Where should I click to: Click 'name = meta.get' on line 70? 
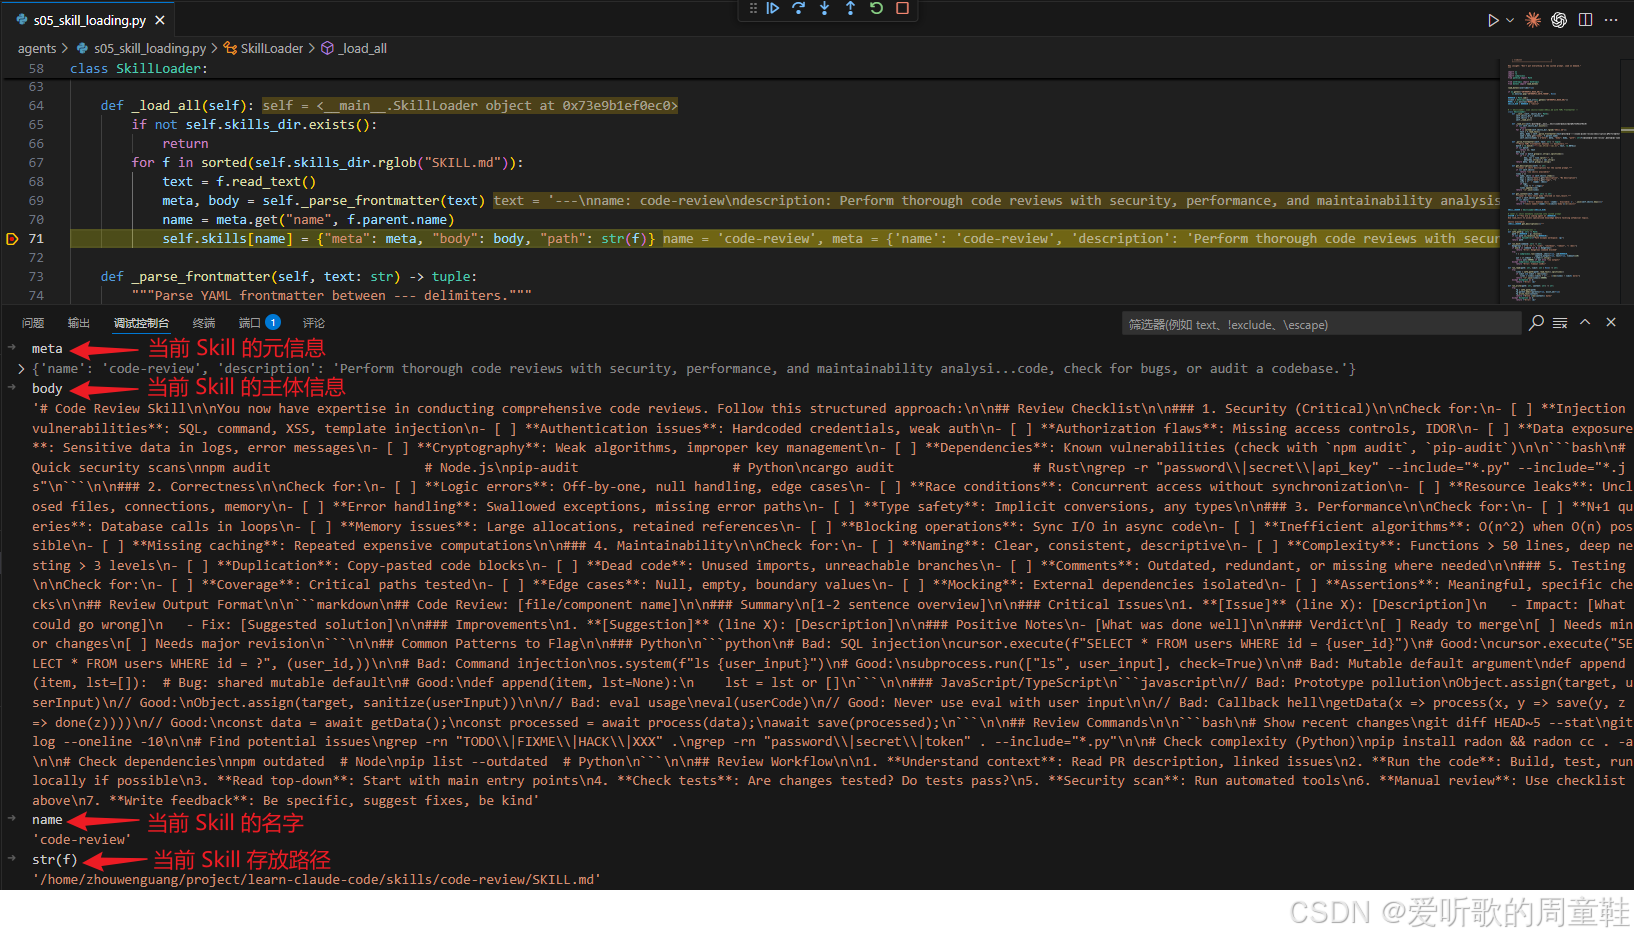pos(308,220)
